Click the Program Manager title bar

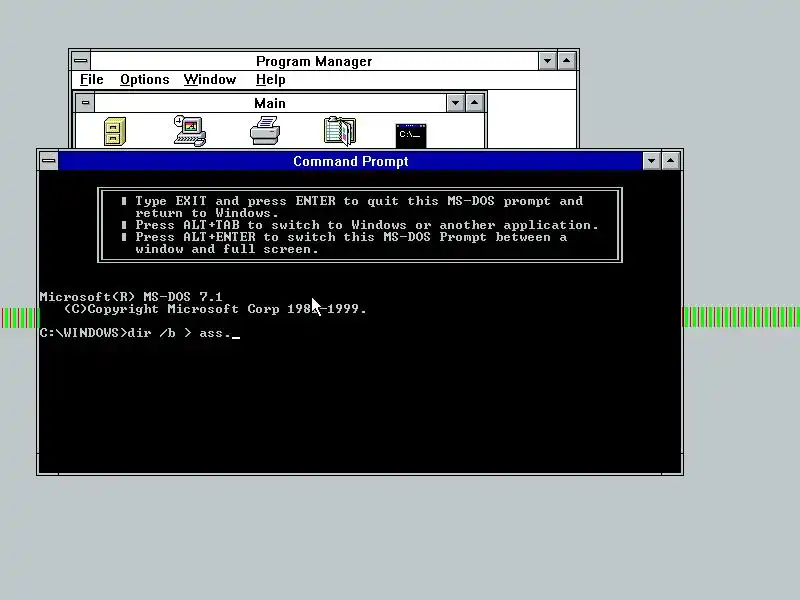(x=314, y=61)
